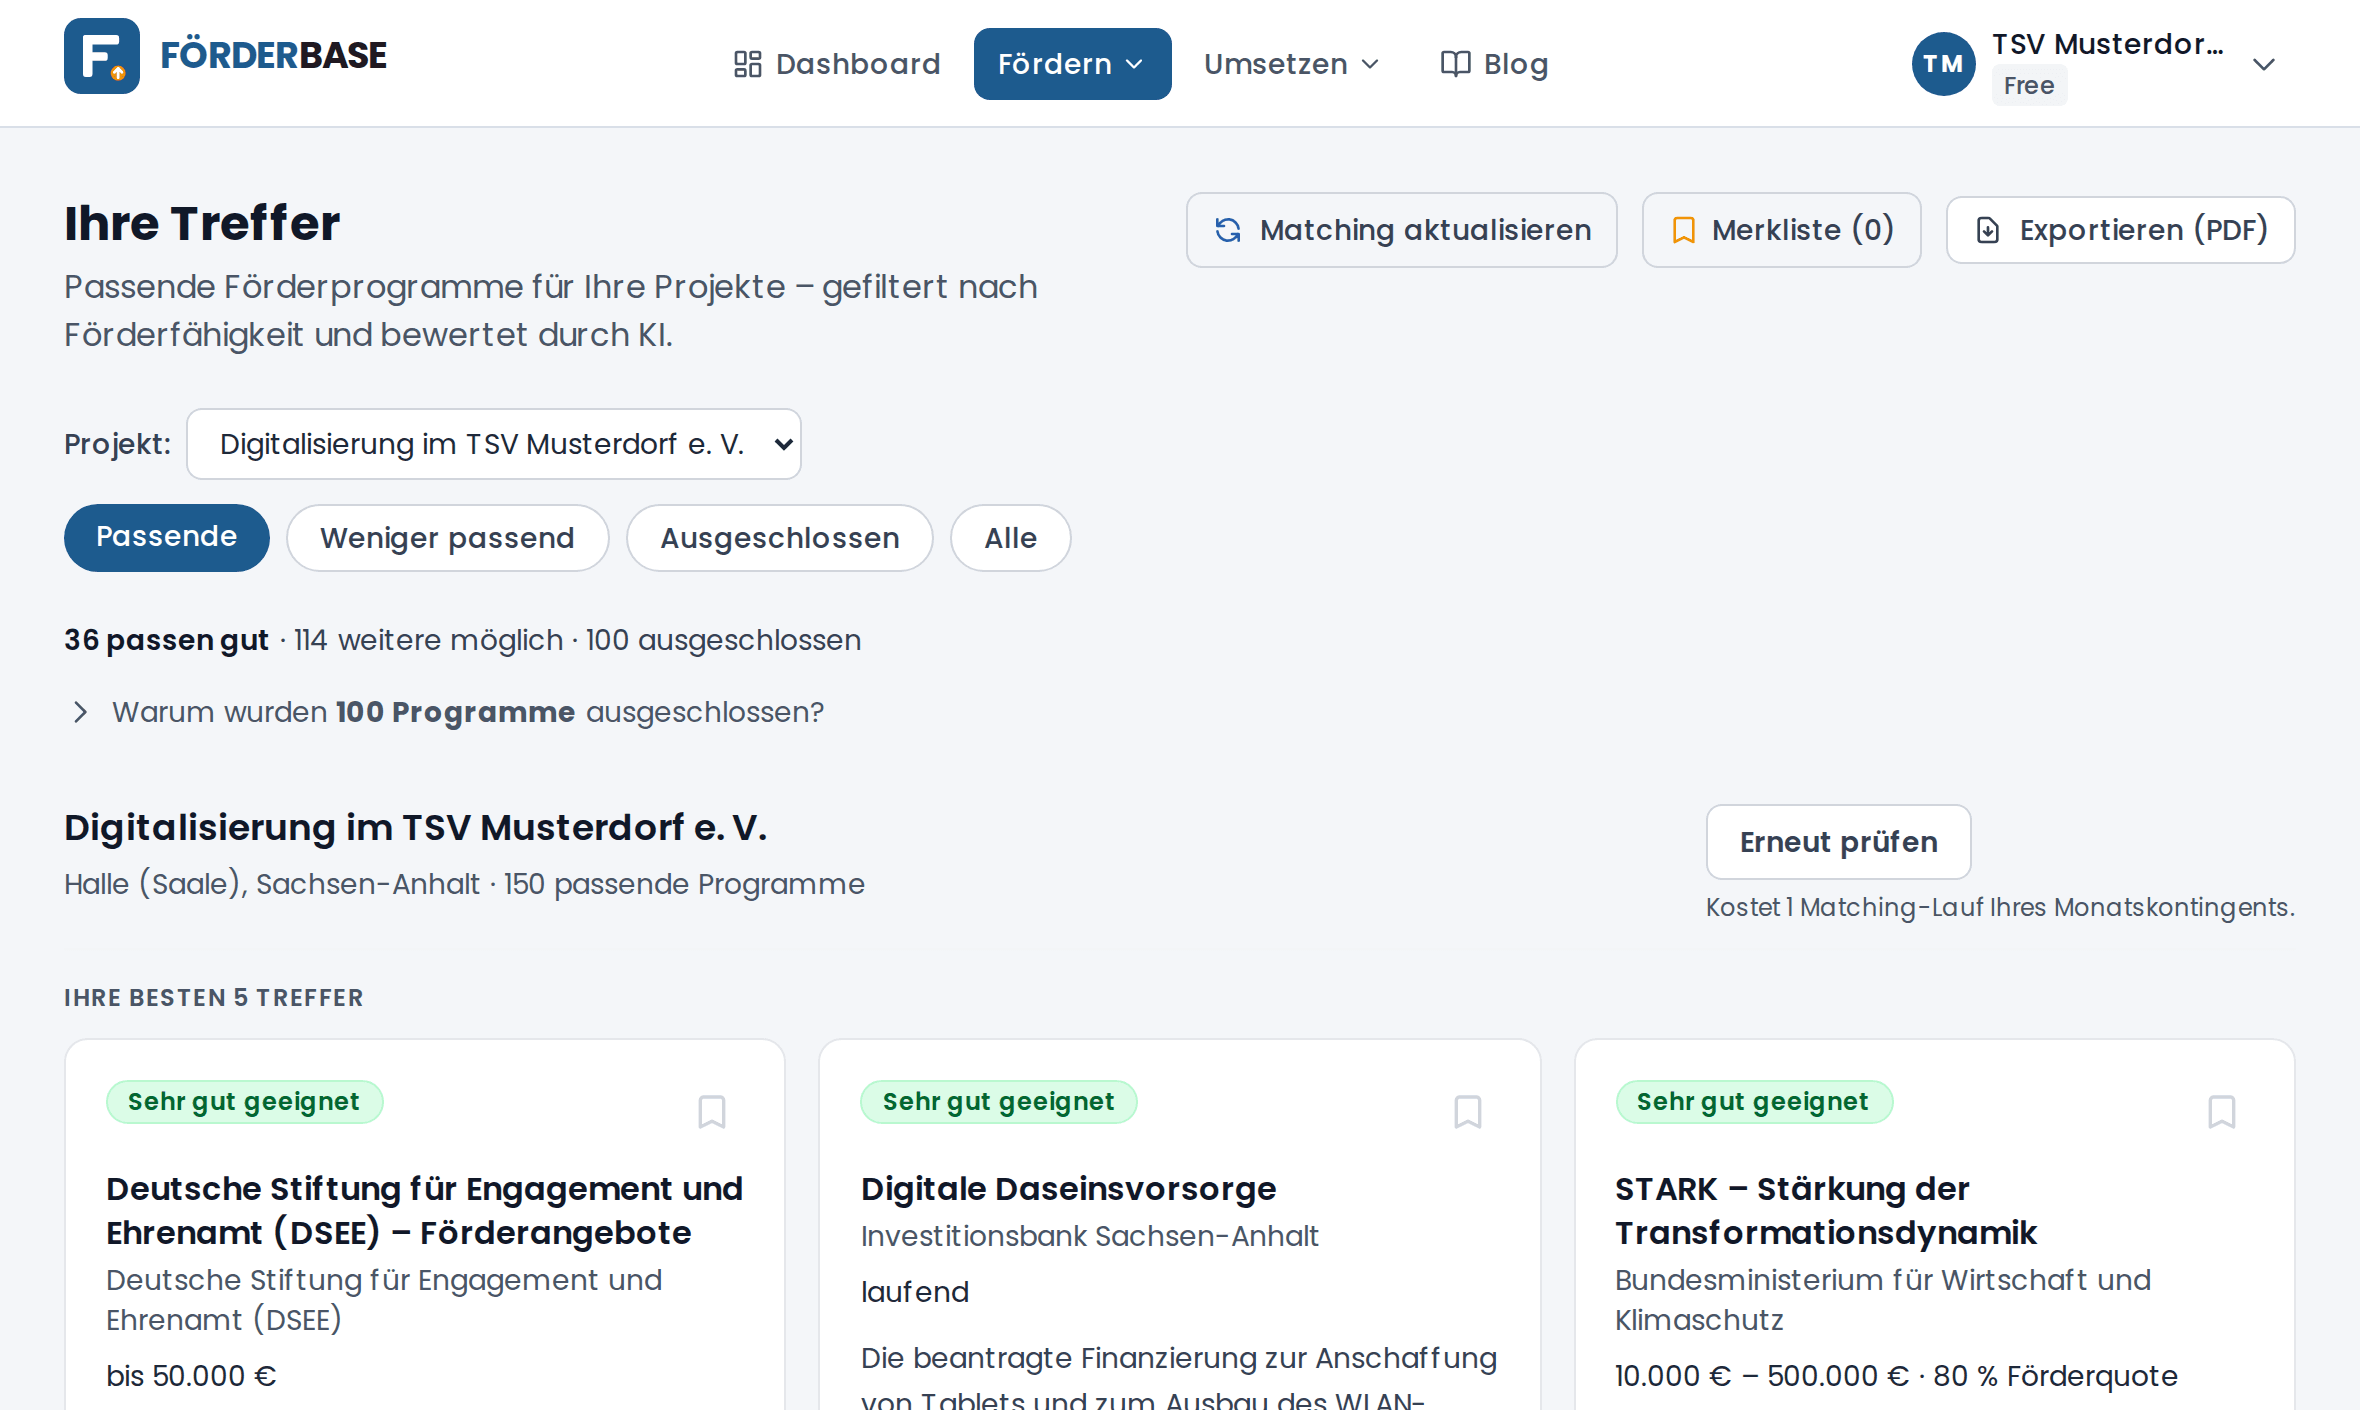Viewport: 2360px width, 1410px height.
Task: Bookmark the STARK Transformationsdynamik card
Action: coord(2222,1111)
